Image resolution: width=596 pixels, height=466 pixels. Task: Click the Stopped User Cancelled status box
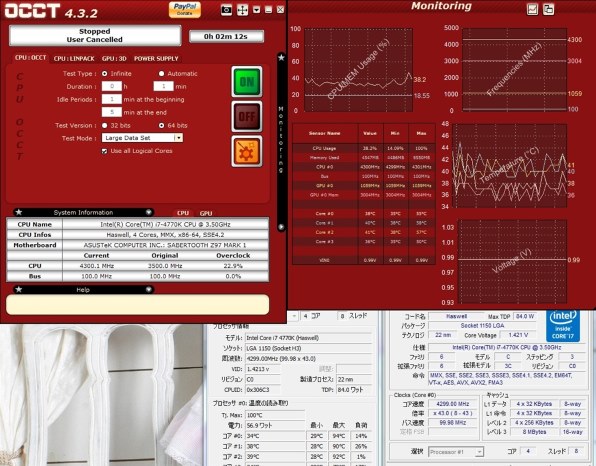(95, 35)
